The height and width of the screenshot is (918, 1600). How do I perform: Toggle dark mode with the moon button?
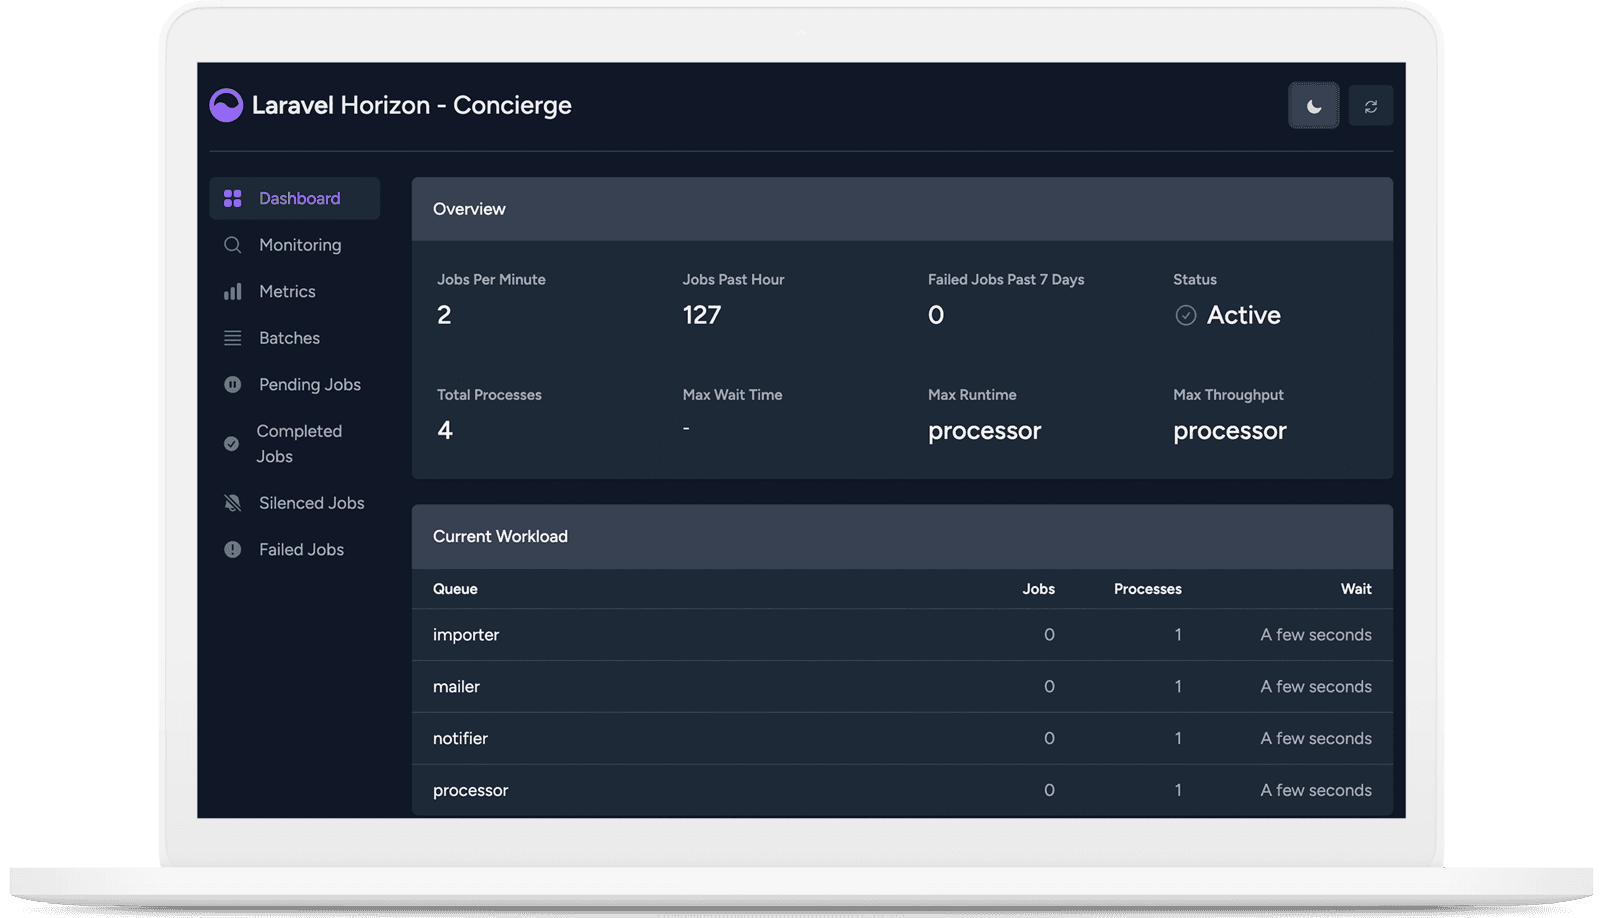(x=1313, y=105)
